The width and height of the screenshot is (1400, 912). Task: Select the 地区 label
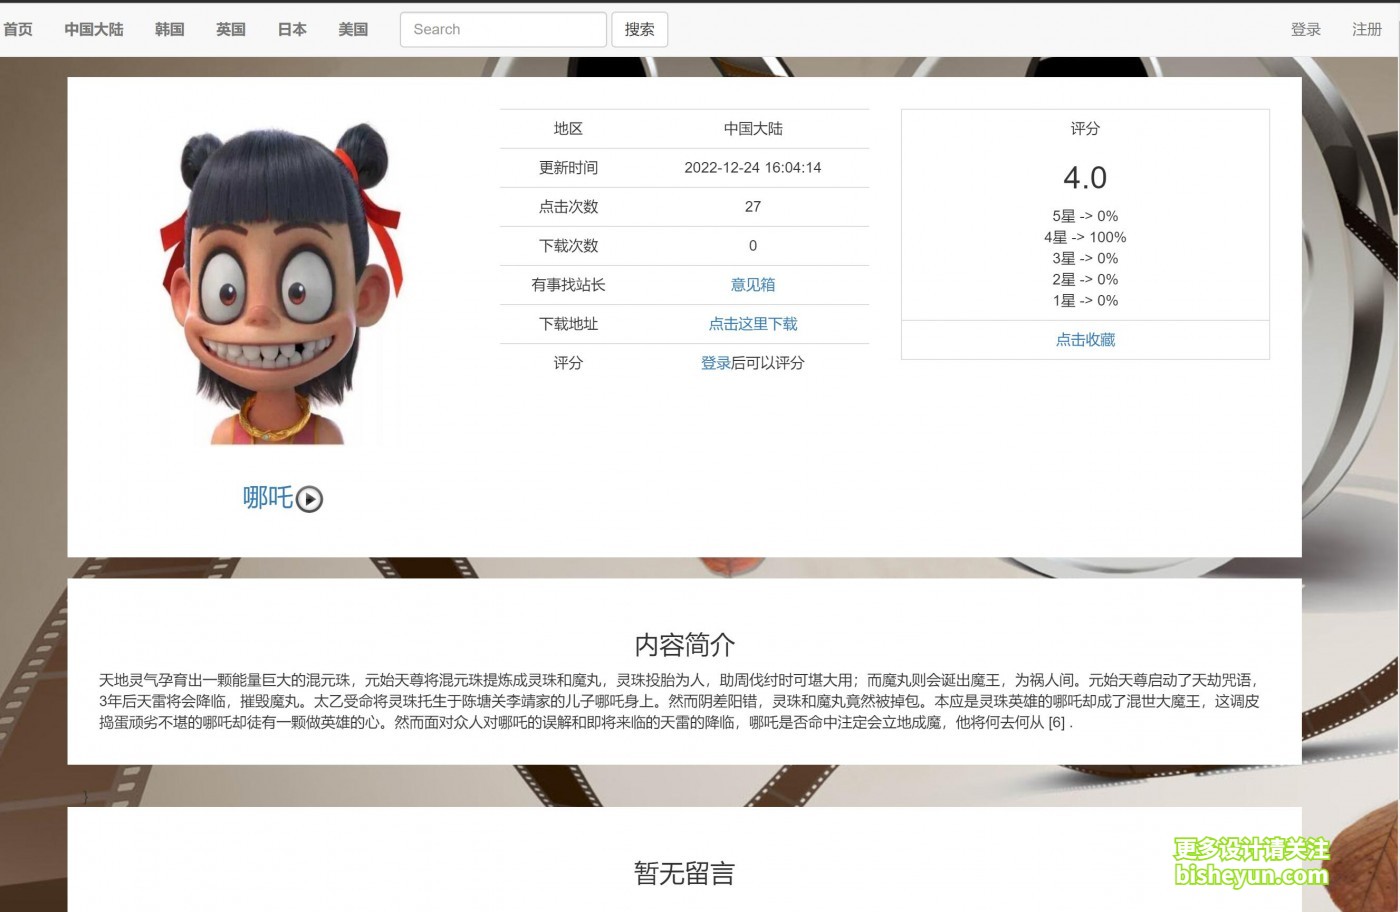pyautogui.click(x=568, y=129)
